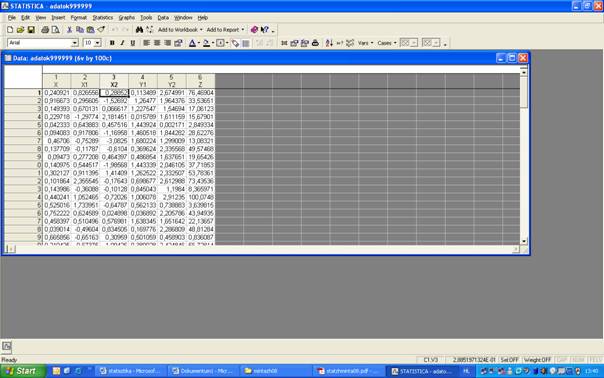Click the Paste clipboard icon
Image resolution: width=604 pixels, height=378 pixels.
[x=91, y=30]
